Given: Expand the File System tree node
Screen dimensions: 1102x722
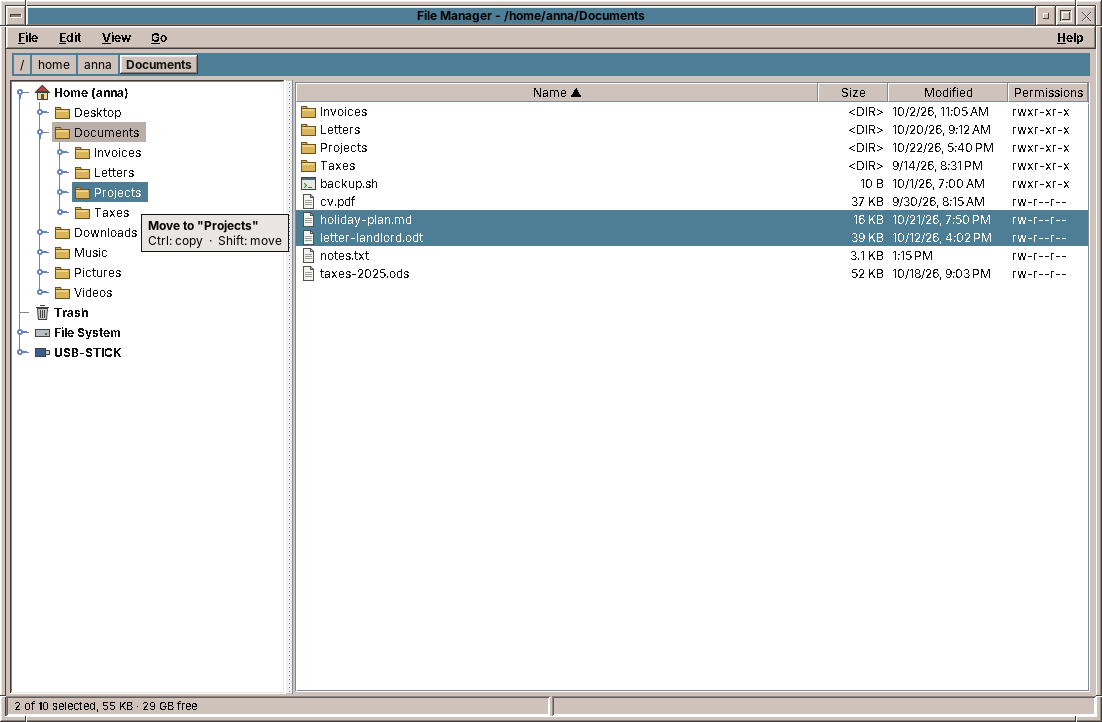Looking at the screenshot, I should pos(22,333).
